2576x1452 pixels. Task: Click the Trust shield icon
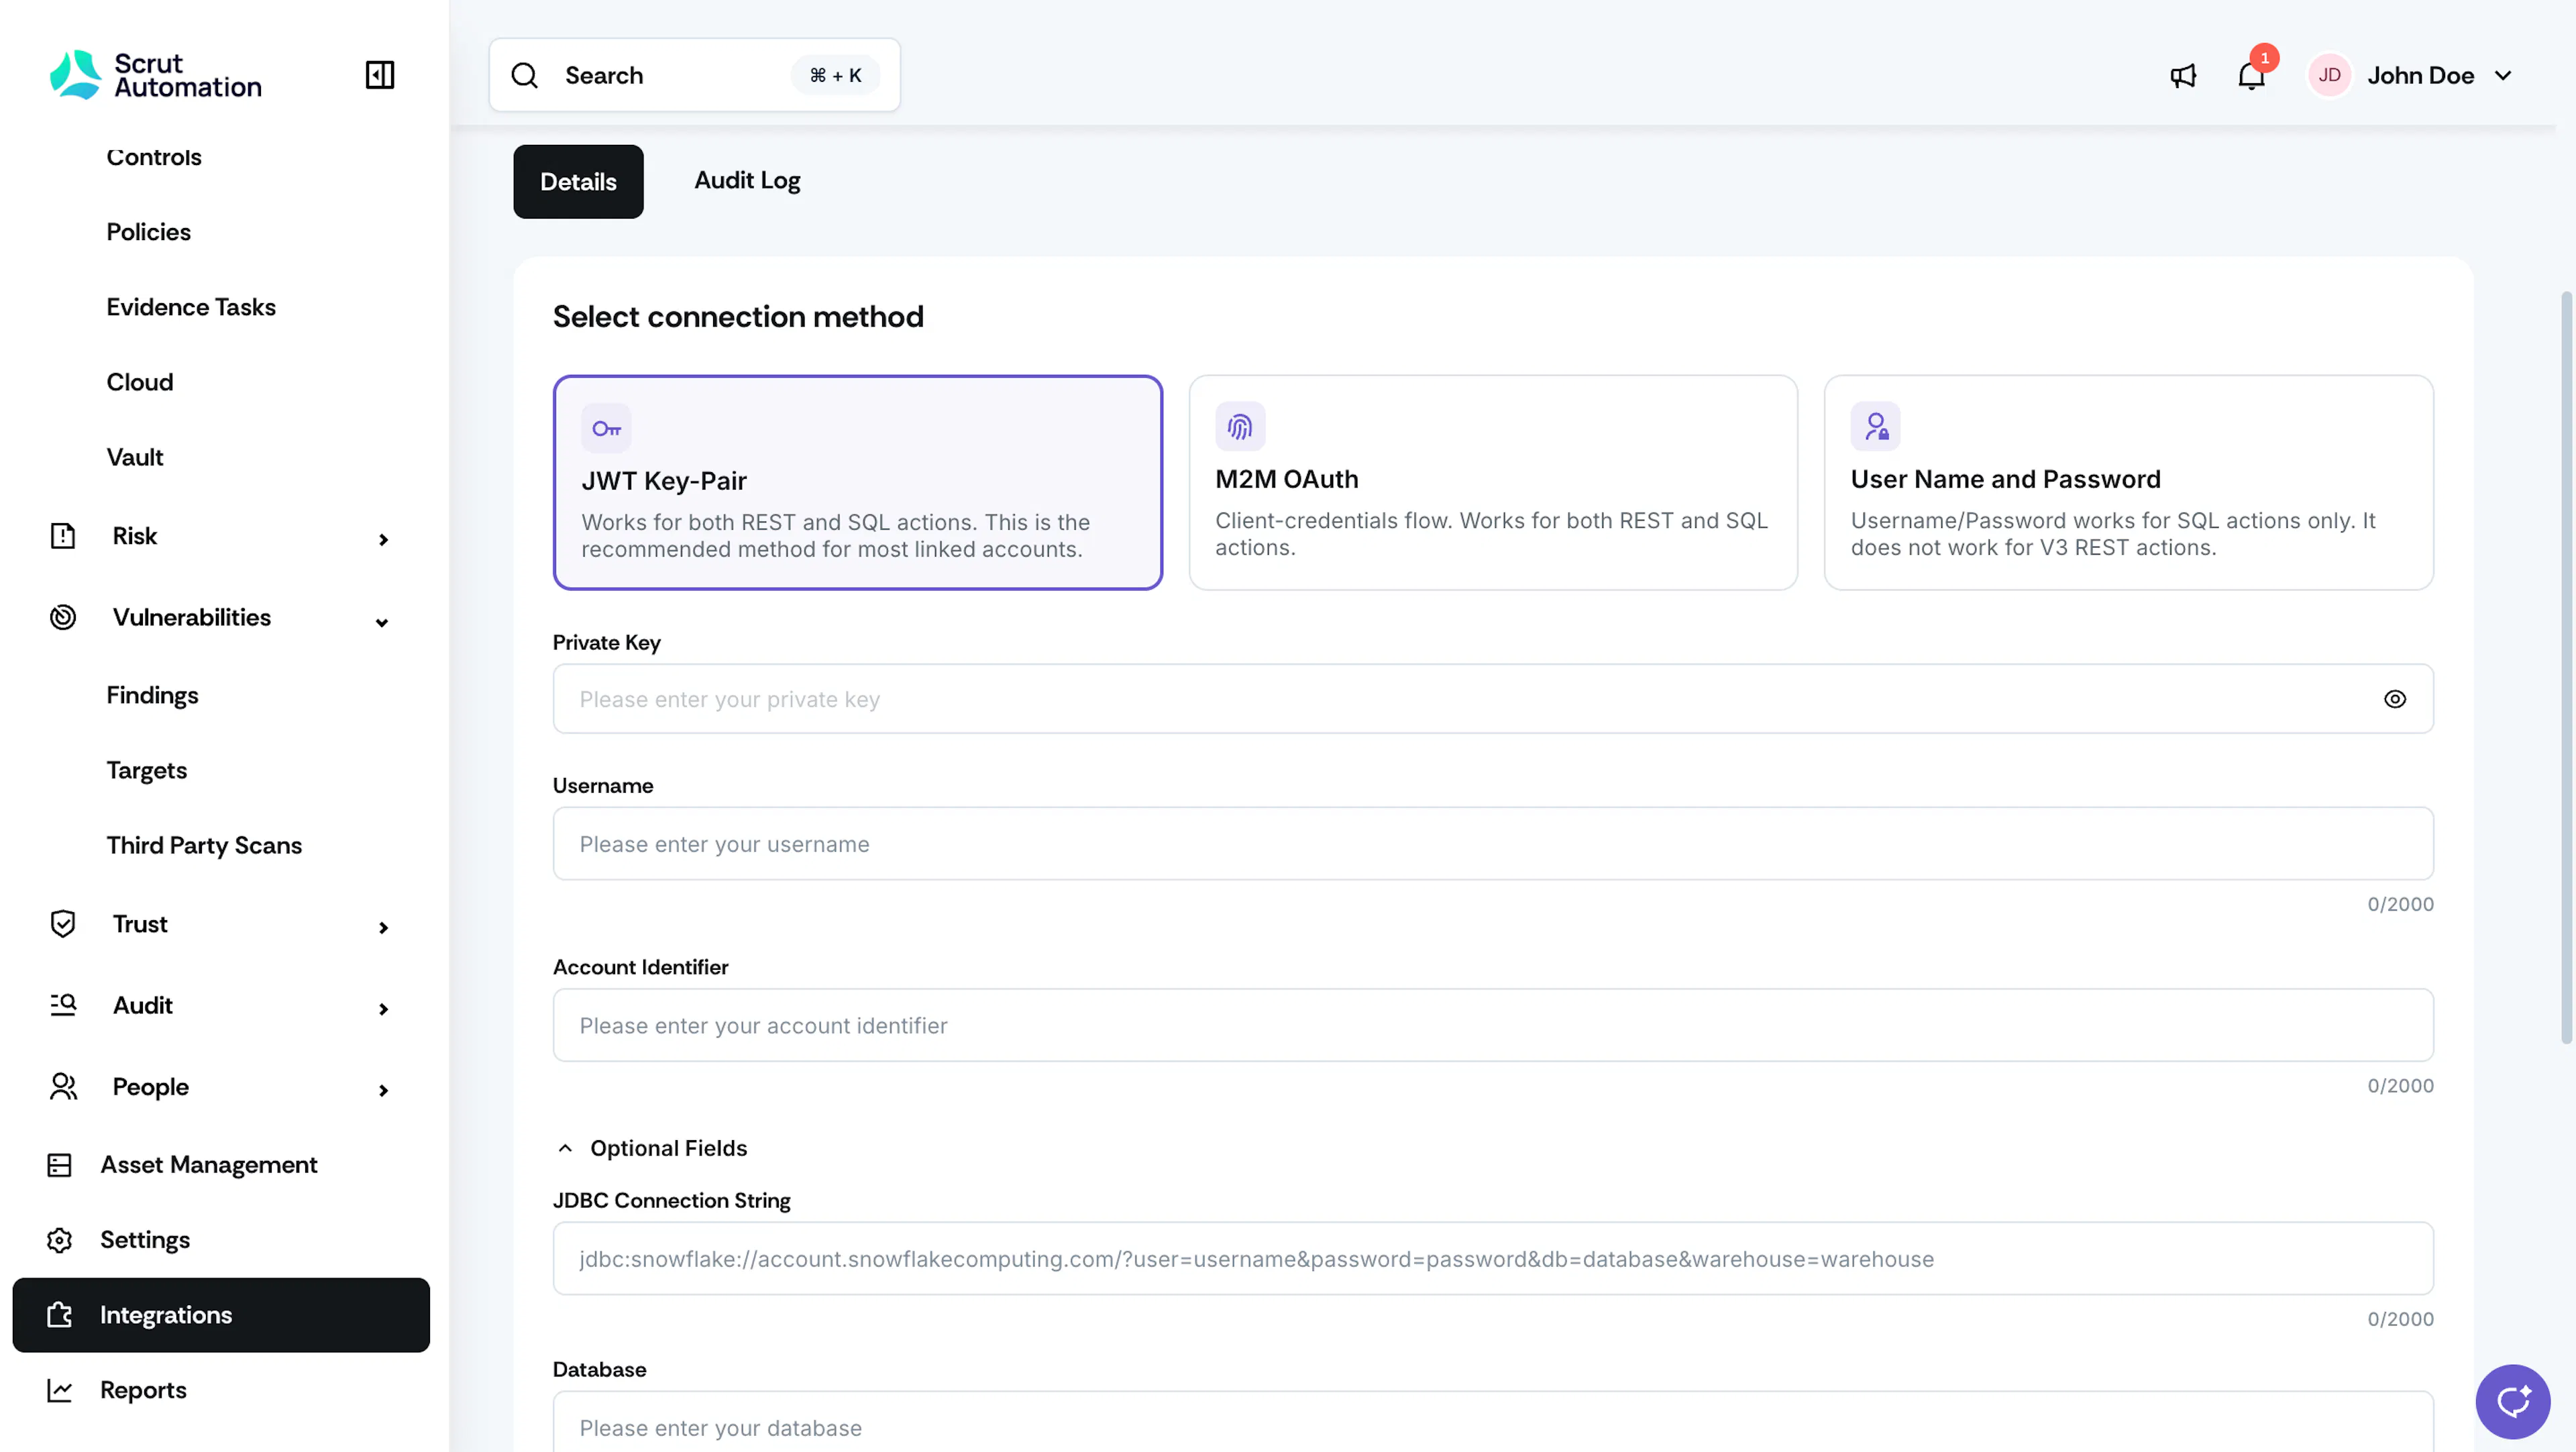[x=63, y=924]
